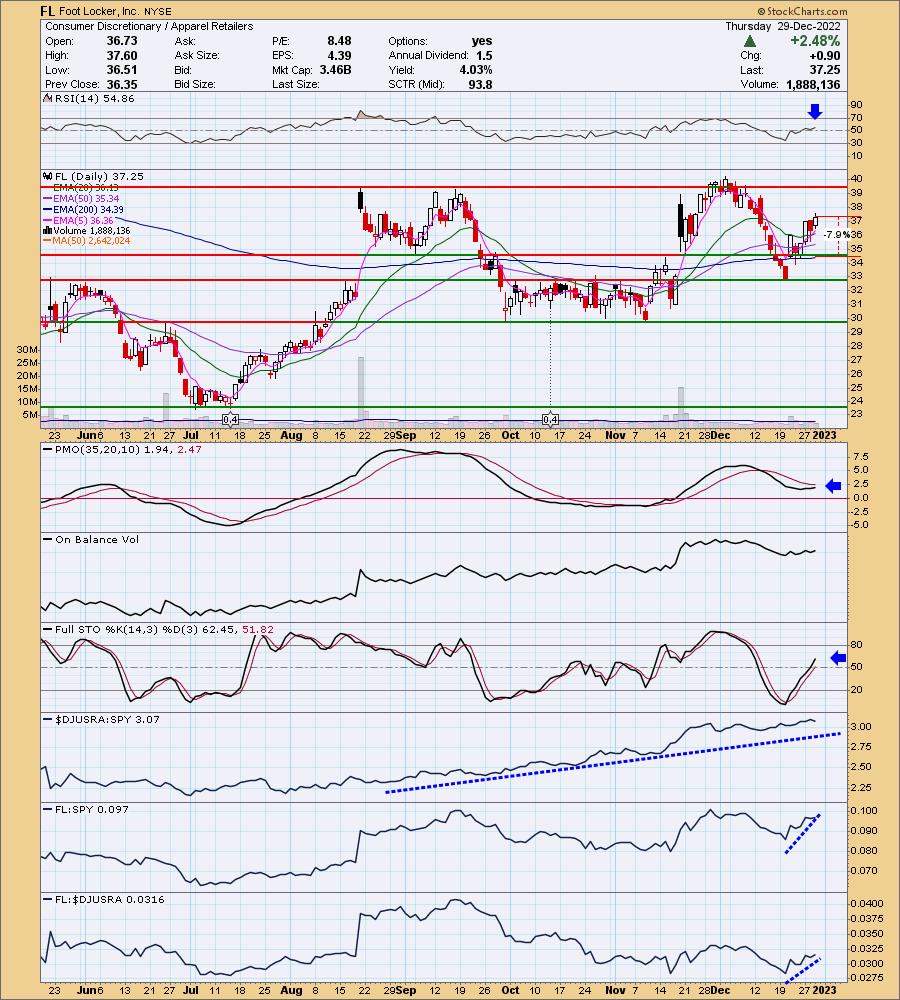Click the Yield value 4.03%

coord(476,70)
